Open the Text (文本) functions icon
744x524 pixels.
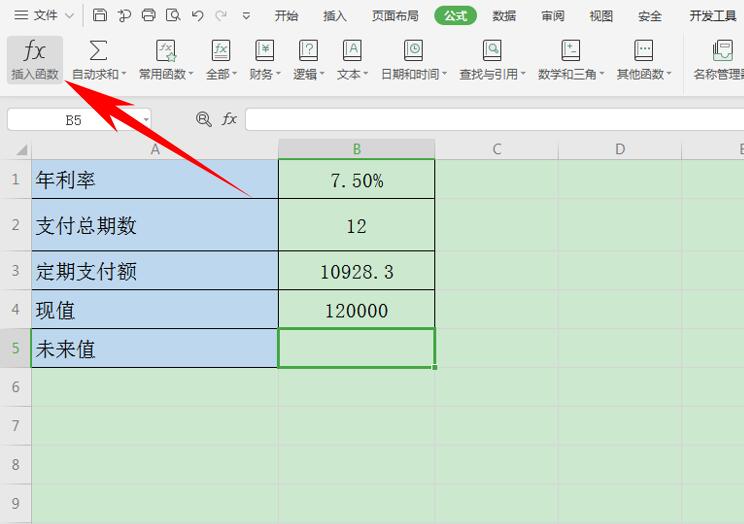click(x=352, y=50)
